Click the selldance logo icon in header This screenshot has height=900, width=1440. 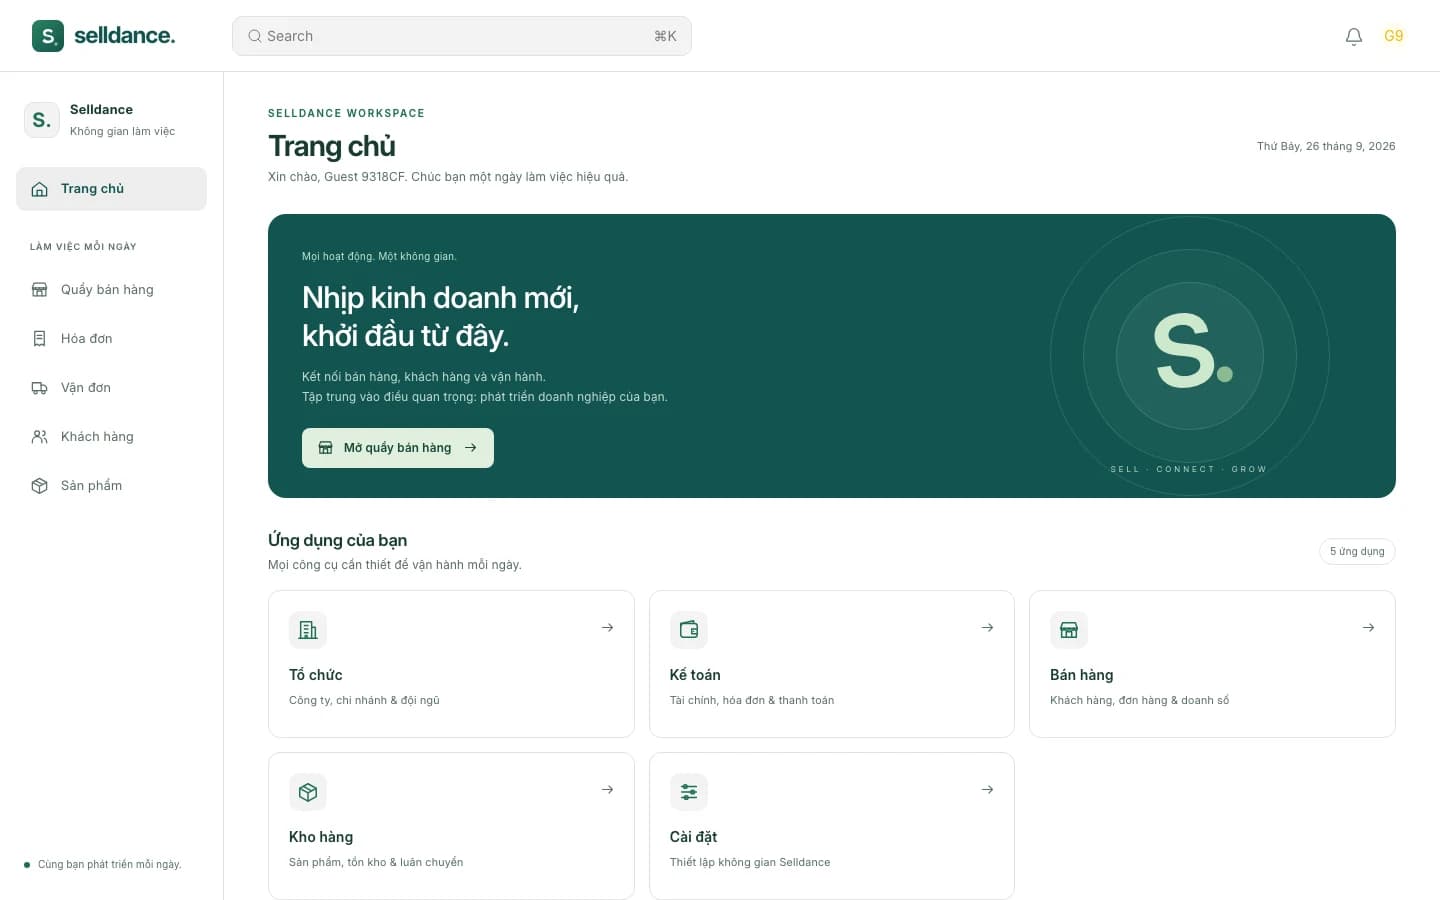[x=48, y=36]
